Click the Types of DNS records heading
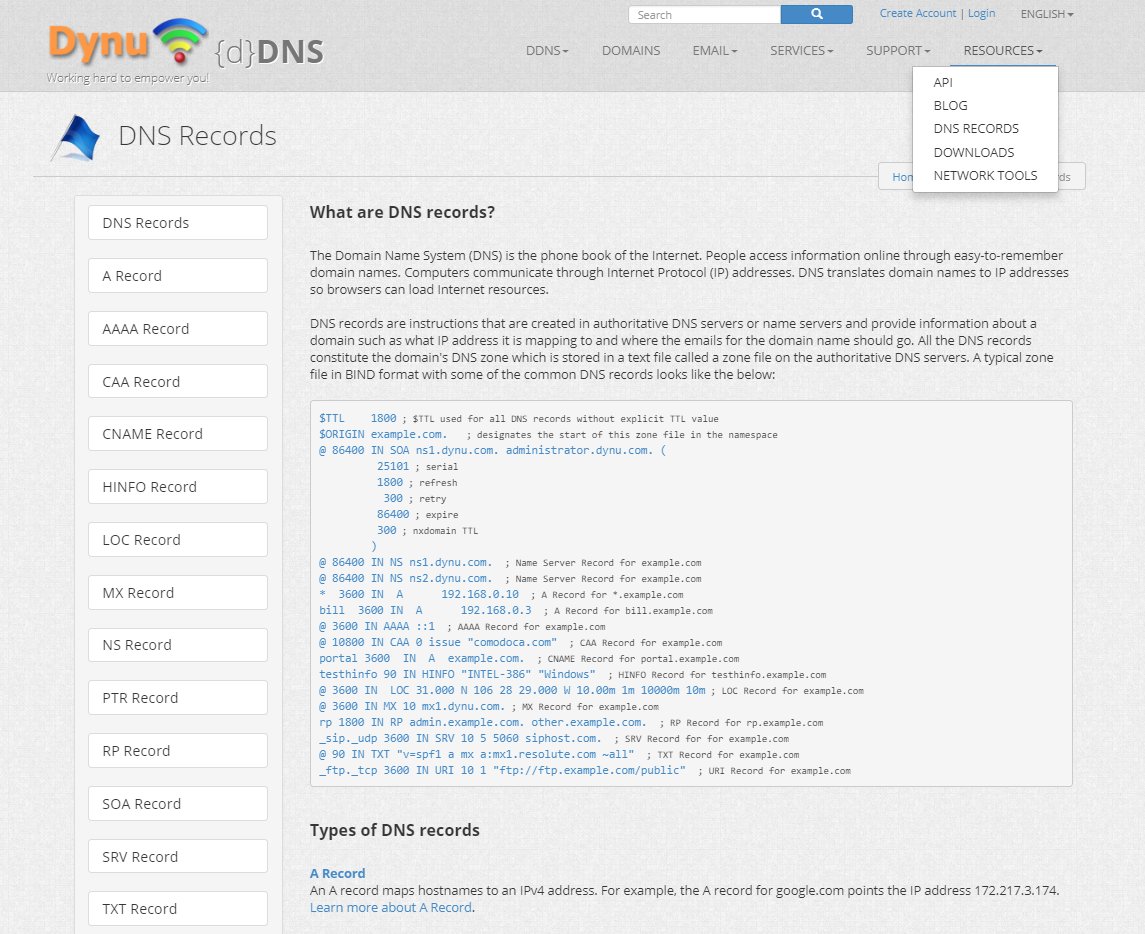The height and width of the screenshot is (934, 1145). pyautogui.click(x=394, y=830)
